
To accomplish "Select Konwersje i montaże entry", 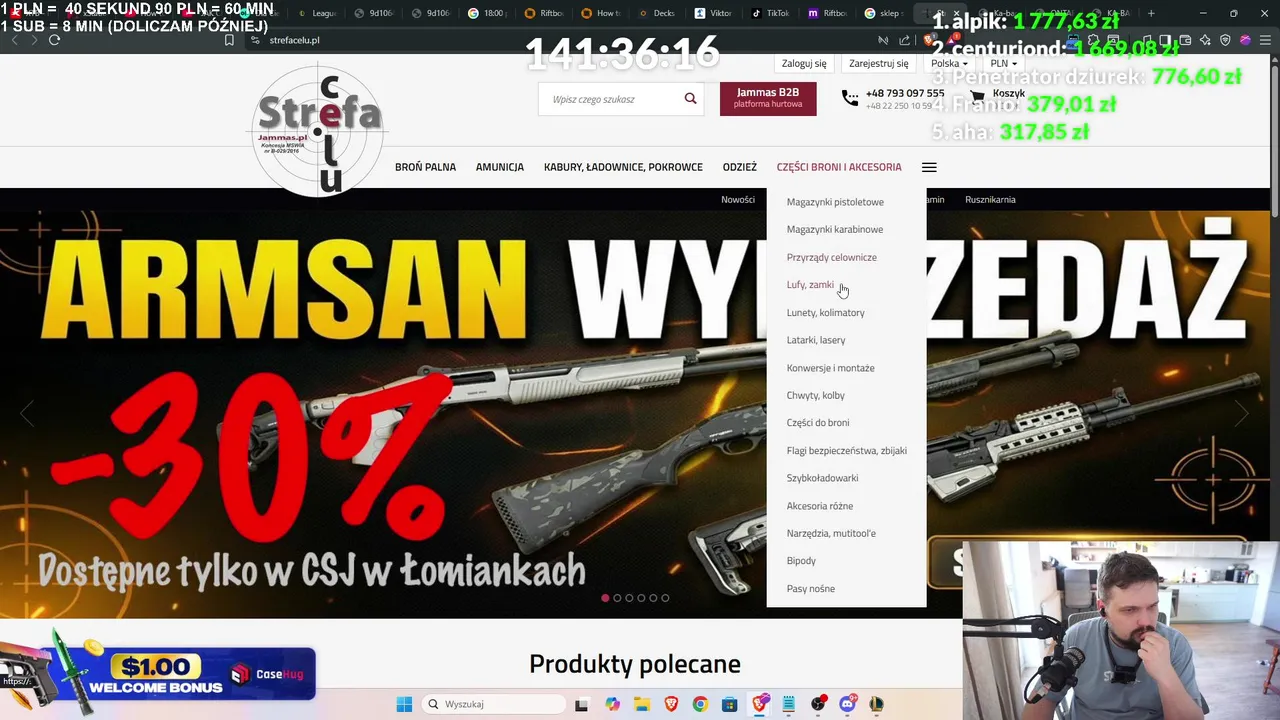I will tap(831, 368).
